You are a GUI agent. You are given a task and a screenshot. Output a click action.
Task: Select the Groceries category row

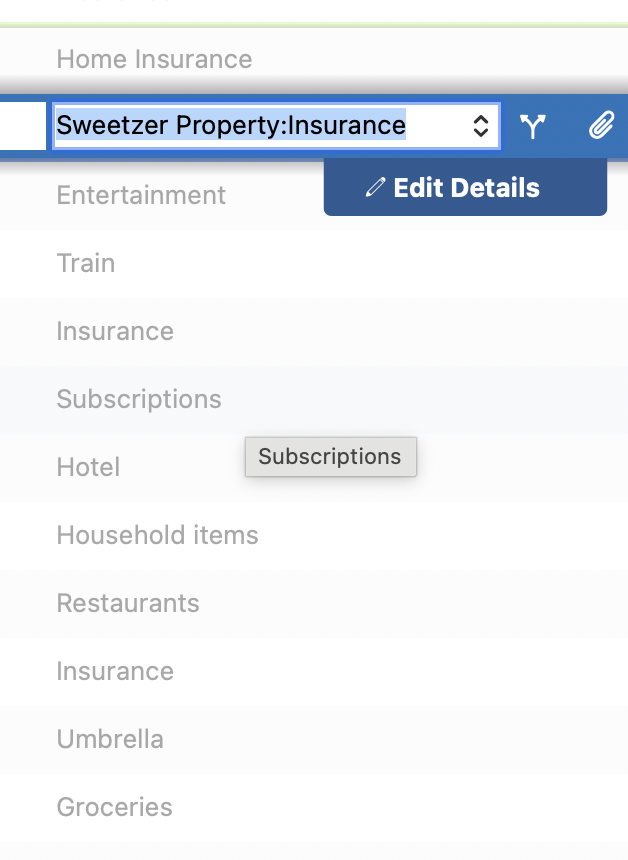[114, 807]
